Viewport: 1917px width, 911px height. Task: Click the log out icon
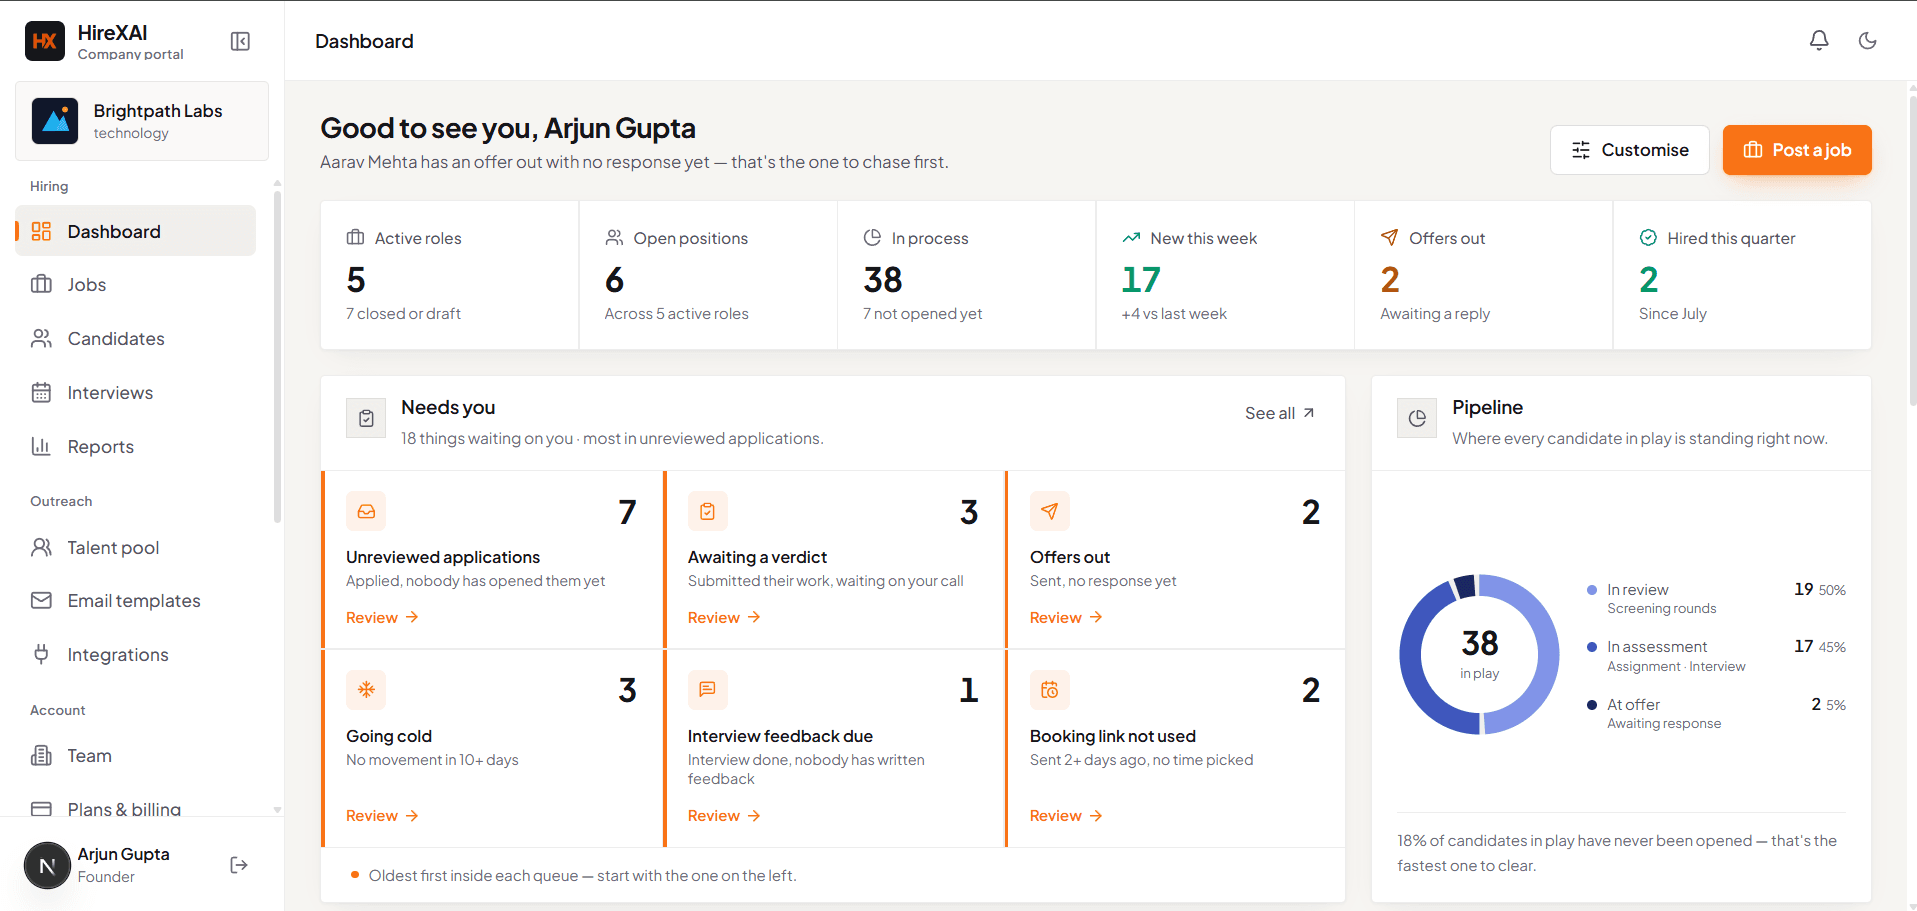(239, 865)
